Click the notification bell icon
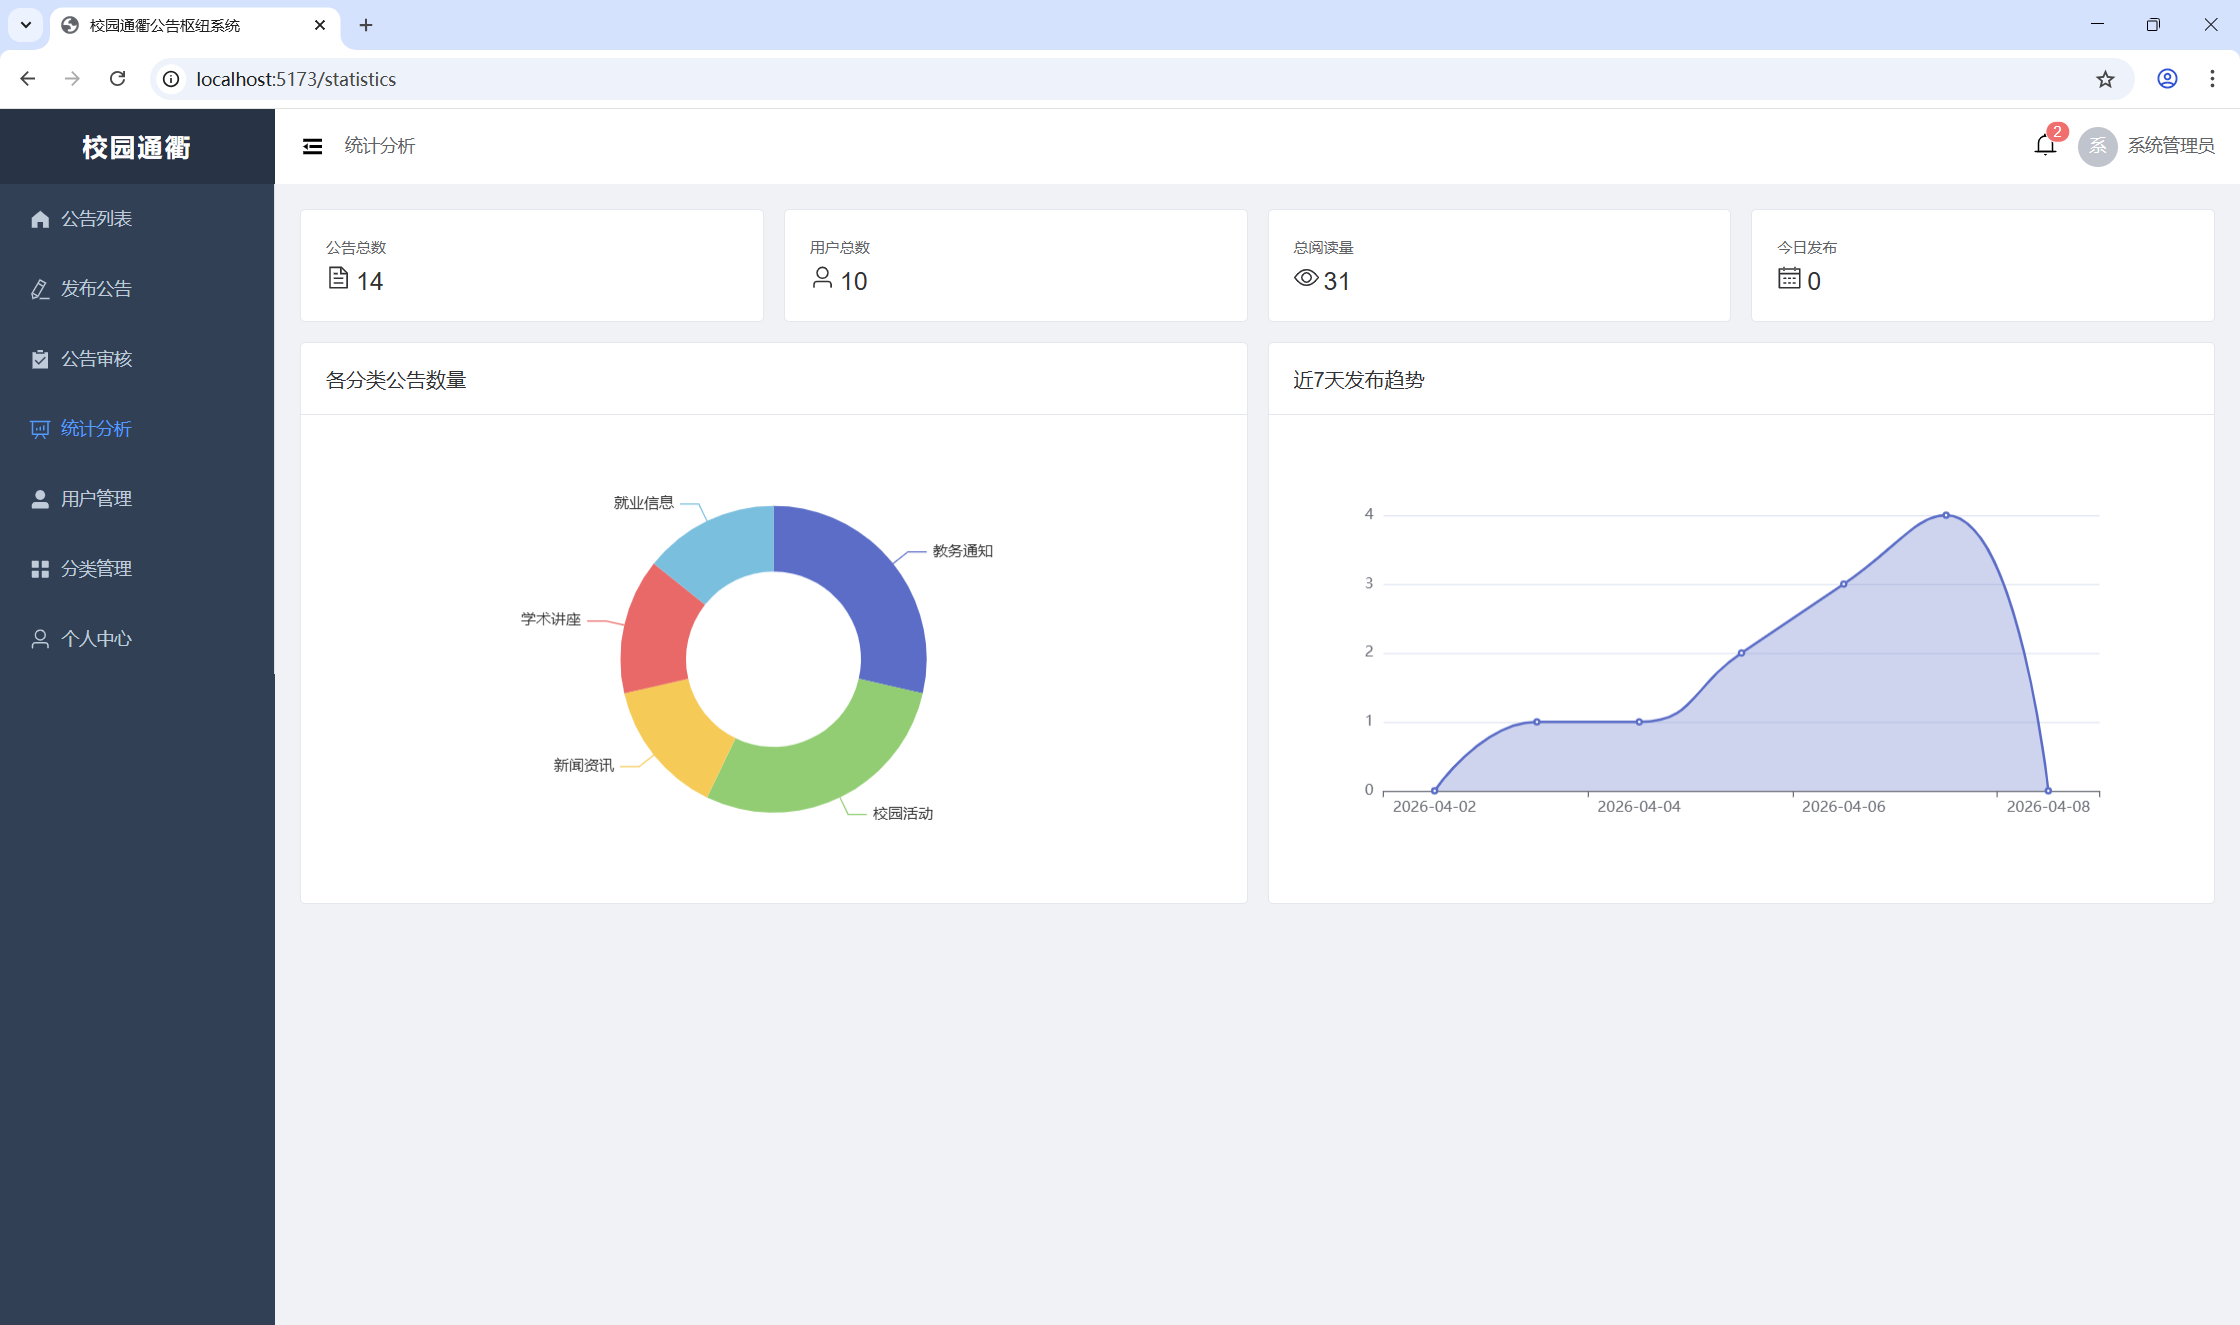Viewport: 2240px width, 1325px height. click(2044, 146)
